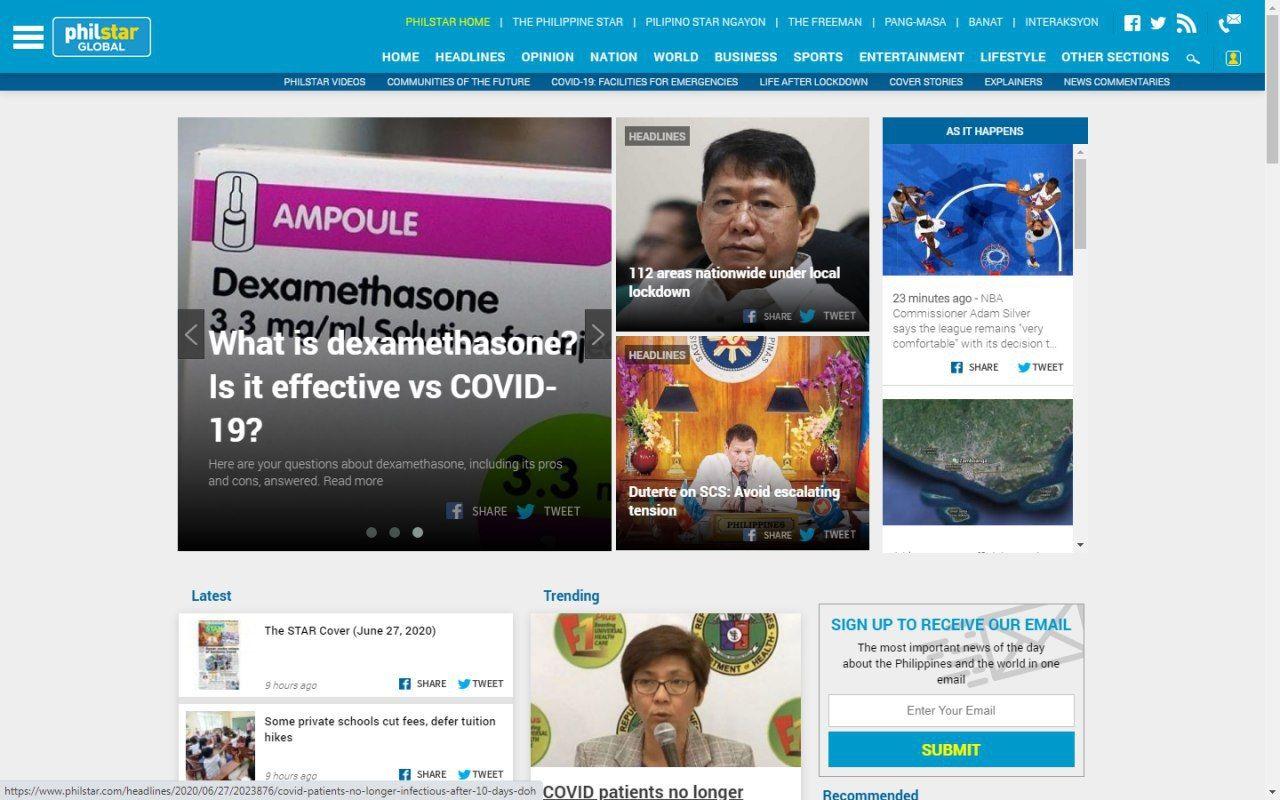Open the Entertainment nav menu item
Viewport: 1280px width, 800px height.
coord(911,57)
